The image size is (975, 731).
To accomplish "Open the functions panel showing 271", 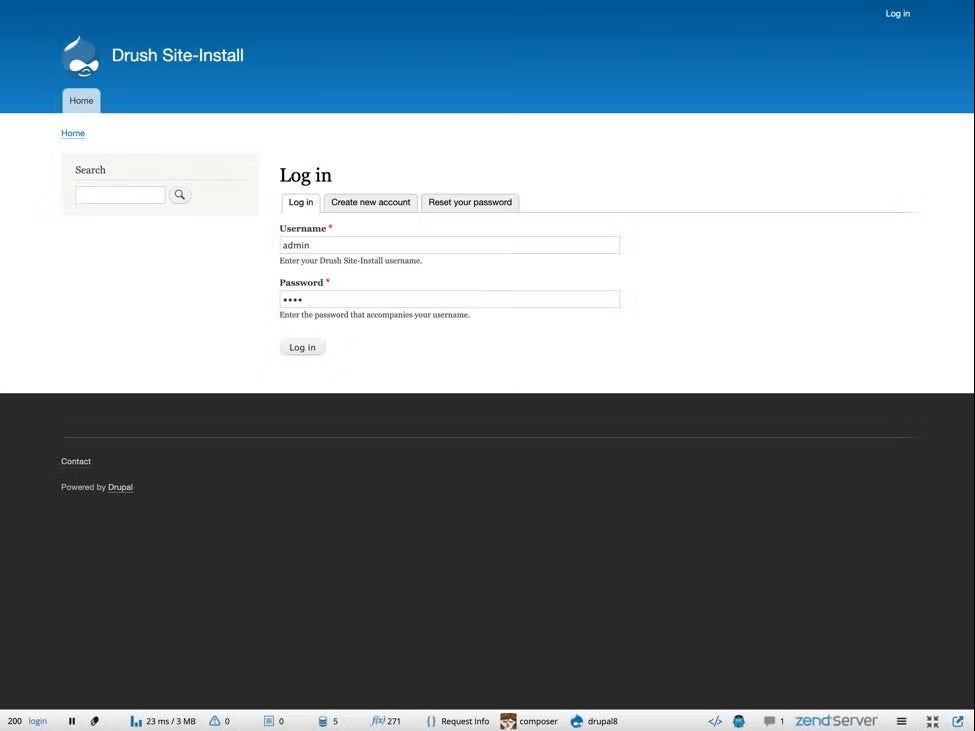I will (386, 721).
